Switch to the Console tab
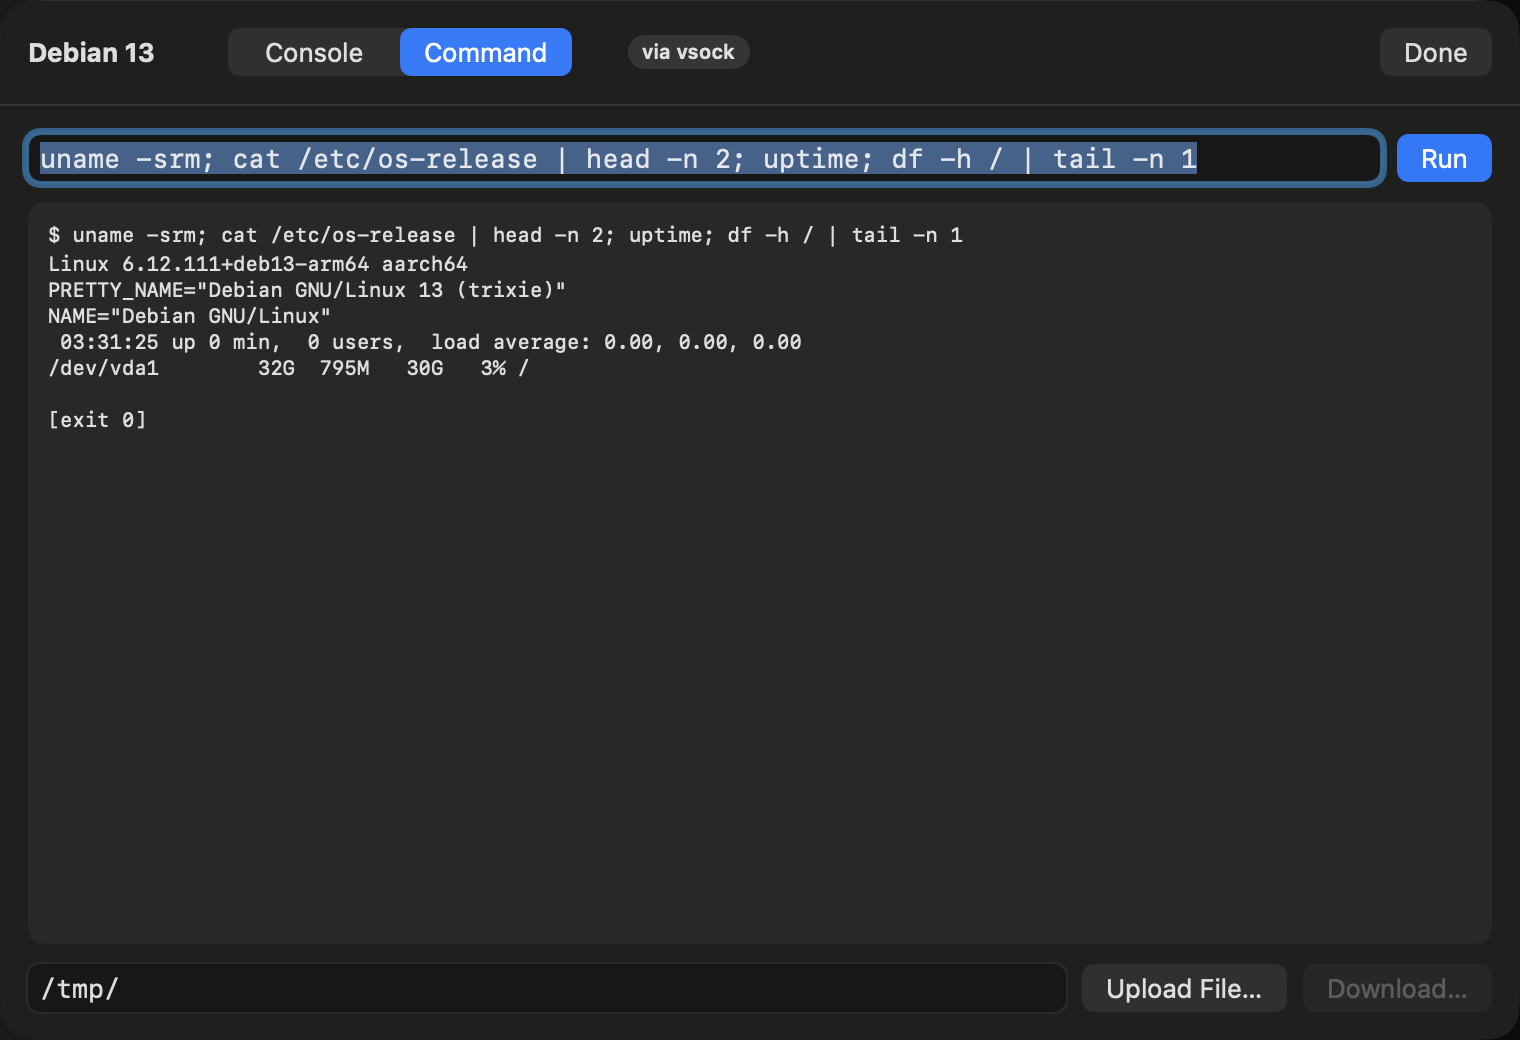The image size is (1520, 1040). point(314,52)
